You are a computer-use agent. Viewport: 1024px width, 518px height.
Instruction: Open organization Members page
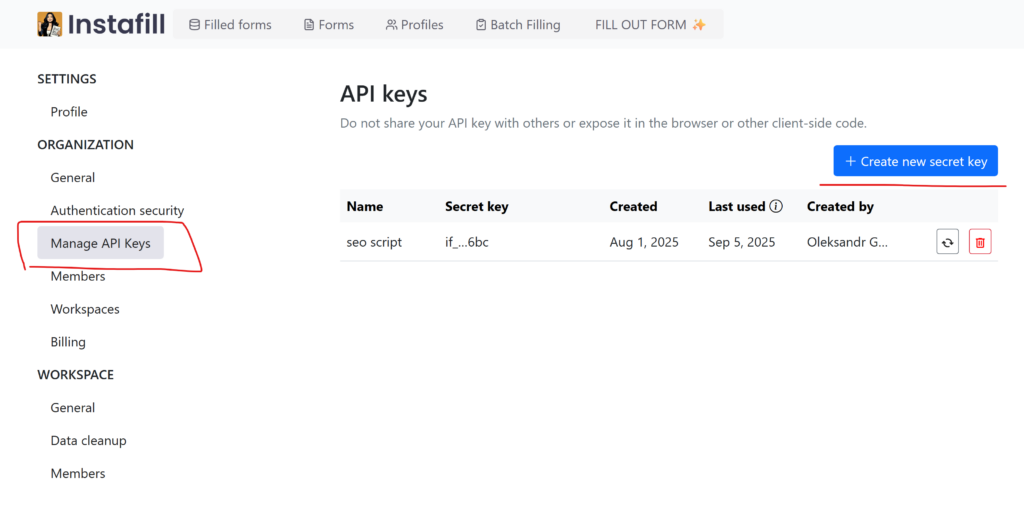click(x=78, y=276)
